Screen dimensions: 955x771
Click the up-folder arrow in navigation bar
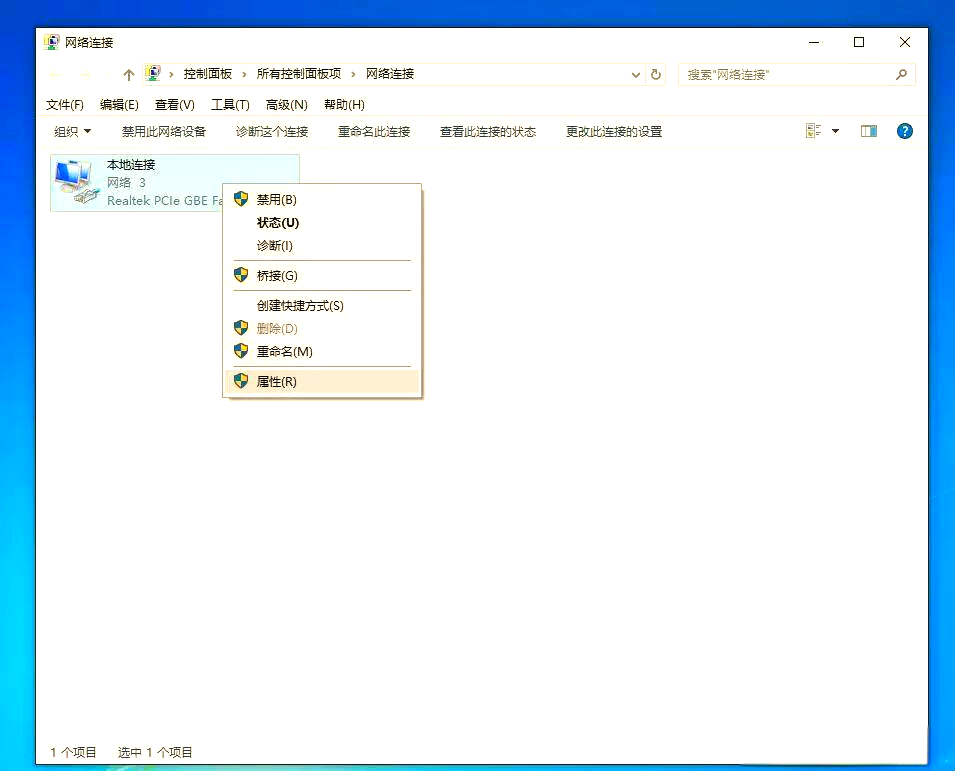point(128,75)
